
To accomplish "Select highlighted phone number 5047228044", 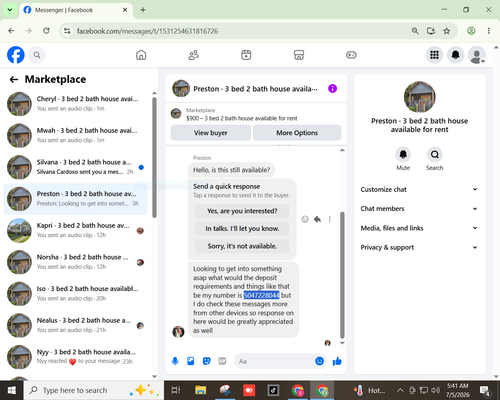I will click(x=261, y=295).
